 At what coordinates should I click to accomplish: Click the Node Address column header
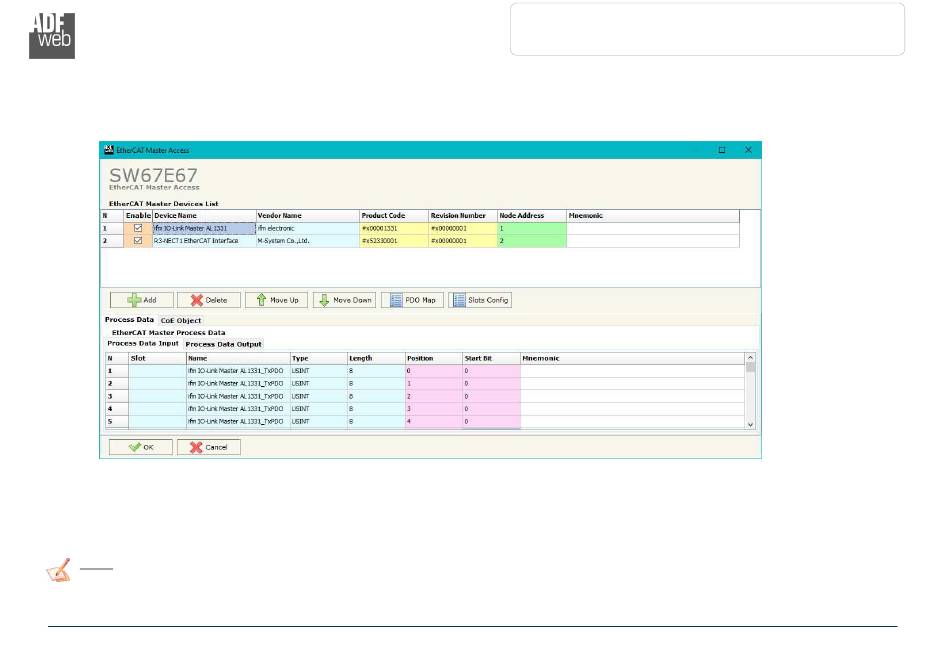[532, 216]
